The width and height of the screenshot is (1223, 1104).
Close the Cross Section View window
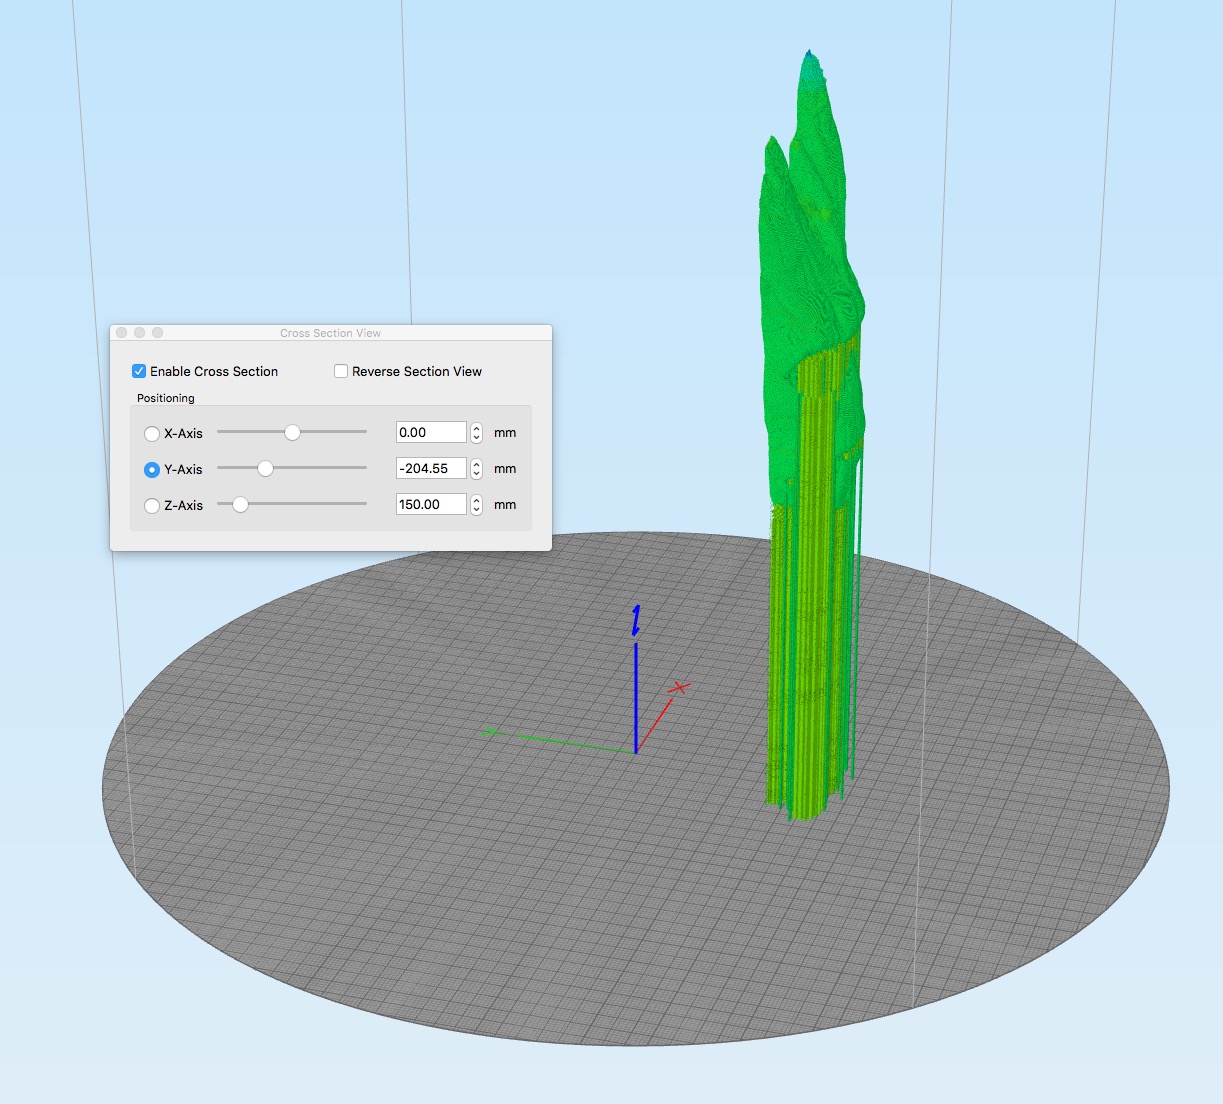coord(122,333)
